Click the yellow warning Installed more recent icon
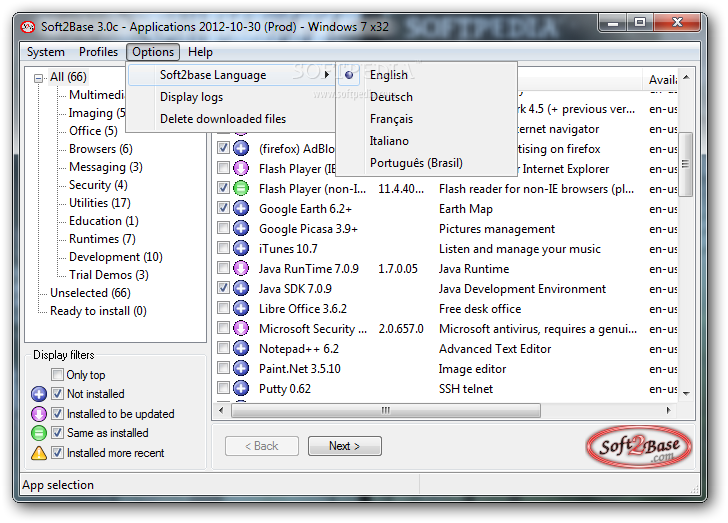This screenshot has width=728, height=523. tap(39, 453)
